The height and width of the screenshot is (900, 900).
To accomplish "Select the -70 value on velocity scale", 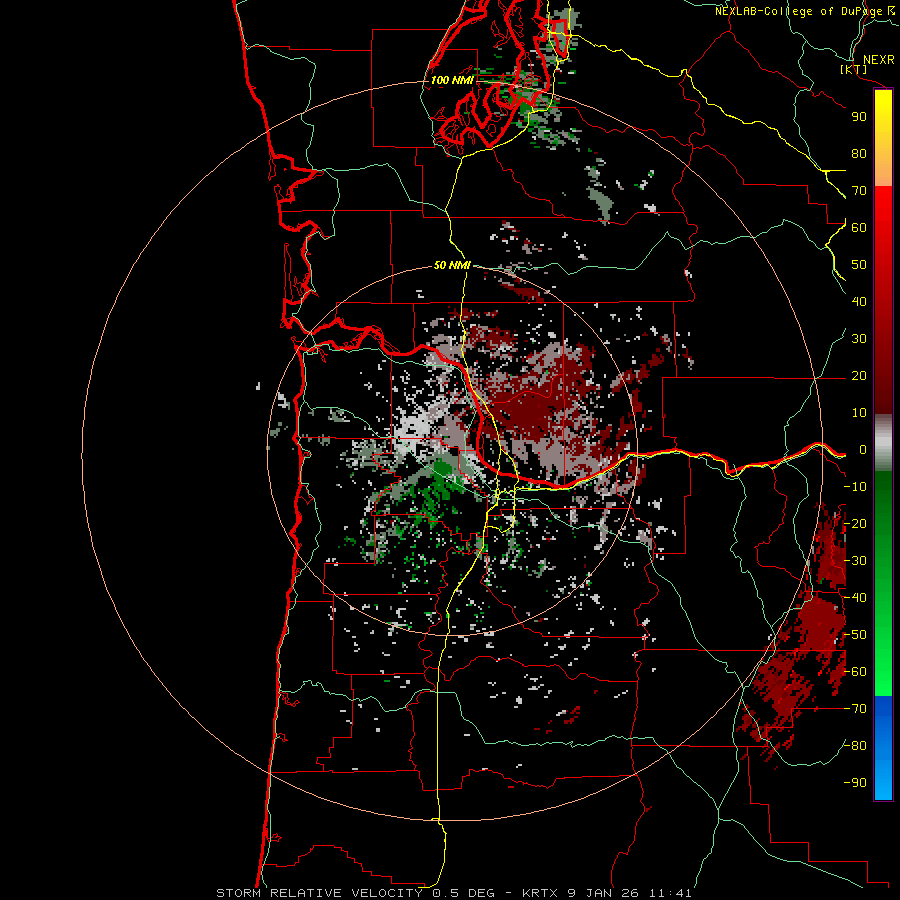I will pyautogui.click(x=855, y=709).
